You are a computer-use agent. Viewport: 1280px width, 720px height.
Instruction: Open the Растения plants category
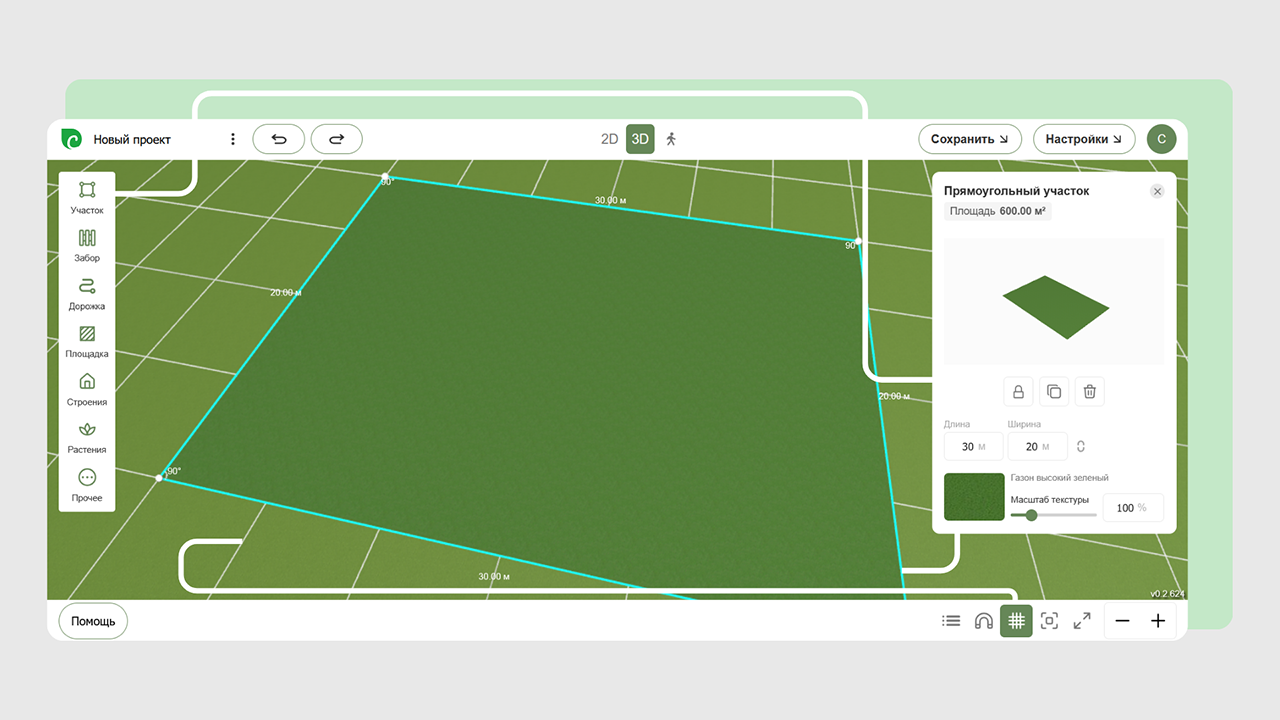pyautogui.click(x=87, y=437)
